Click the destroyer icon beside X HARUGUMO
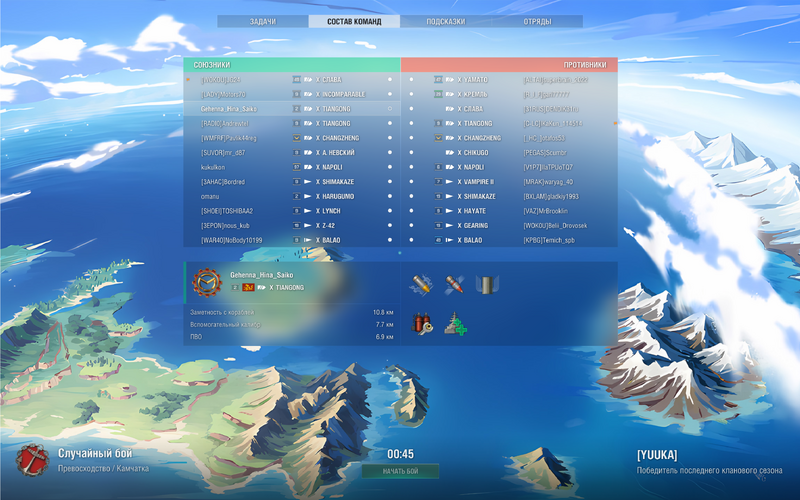This screenshot has width=800, height=500. coord(308,196)
